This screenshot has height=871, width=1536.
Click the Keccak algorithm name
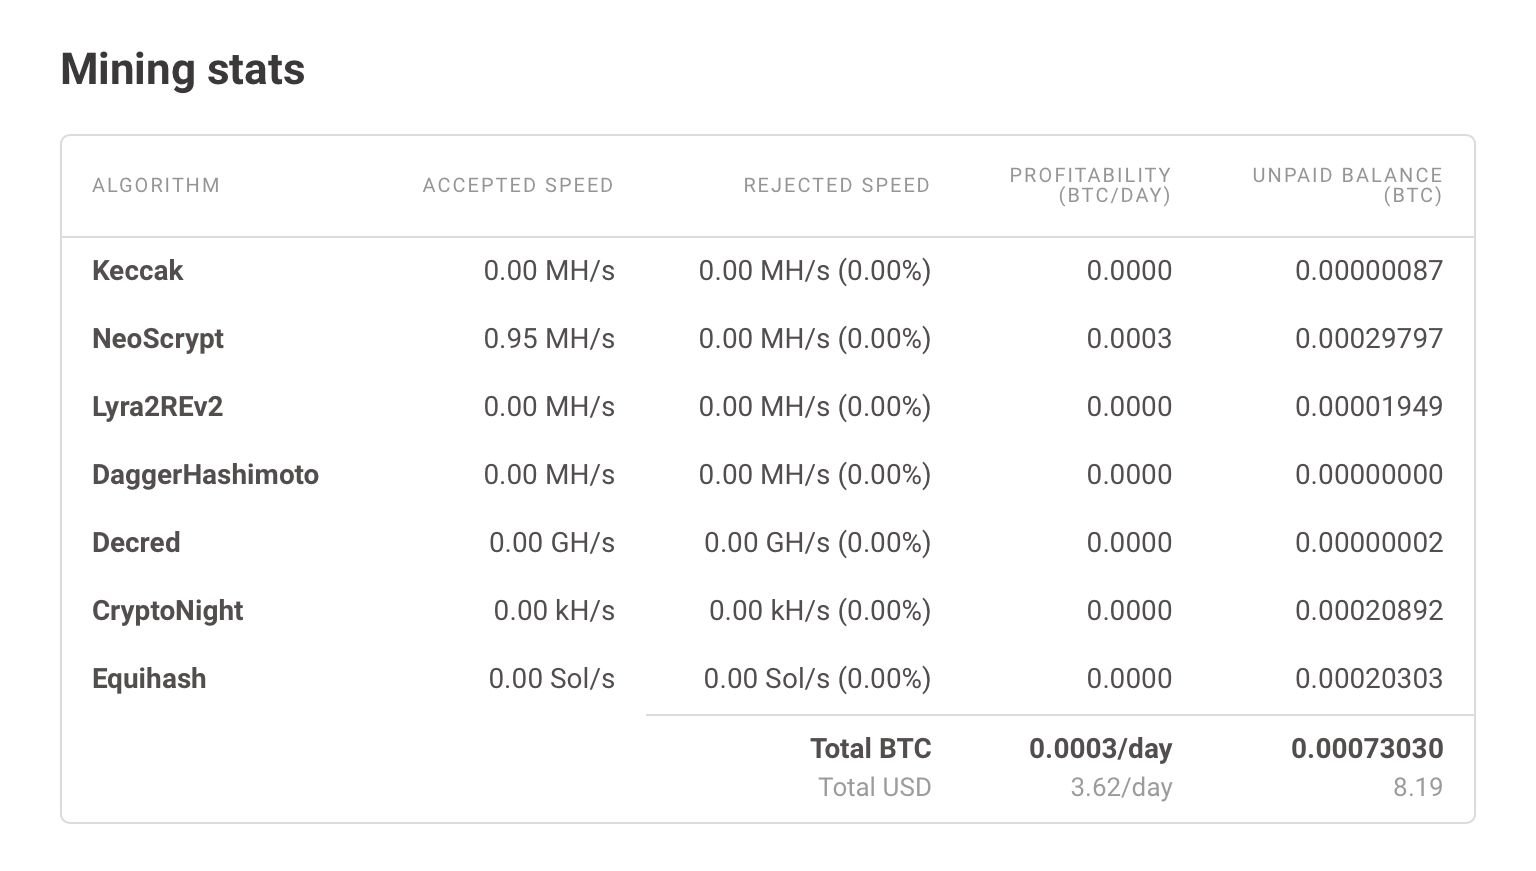click(137, 271)
